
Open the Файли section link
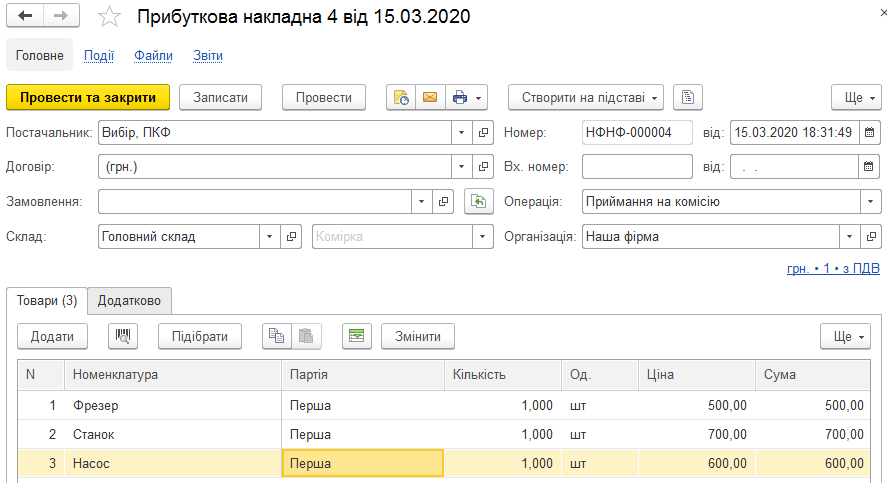pyautogui.click(x=153, y=55)
